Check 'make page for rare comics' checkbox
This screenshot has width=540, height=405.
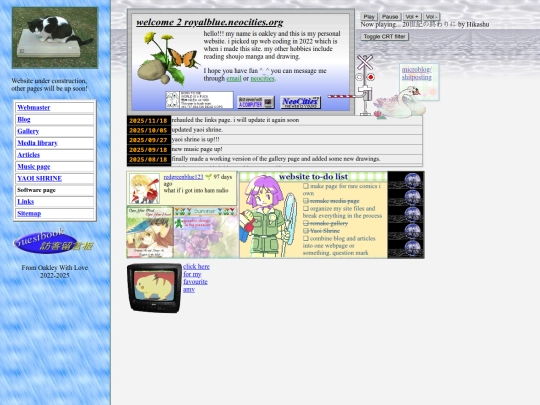[306, 186]
